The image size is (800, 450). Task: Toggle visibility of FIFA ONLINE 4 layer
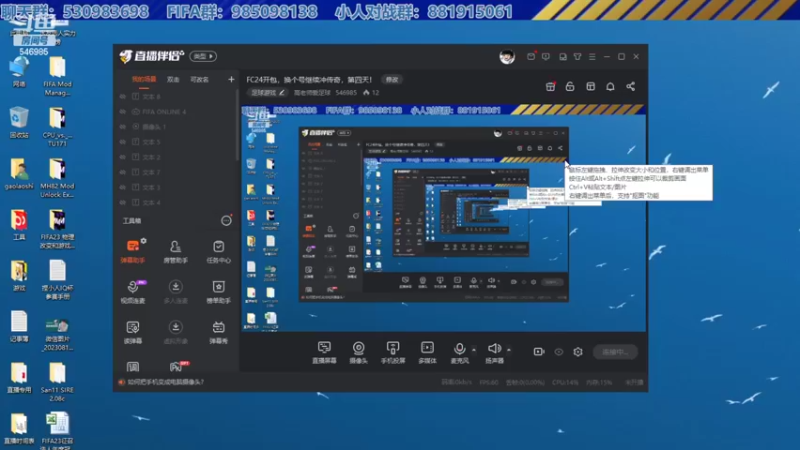[122, 112]
